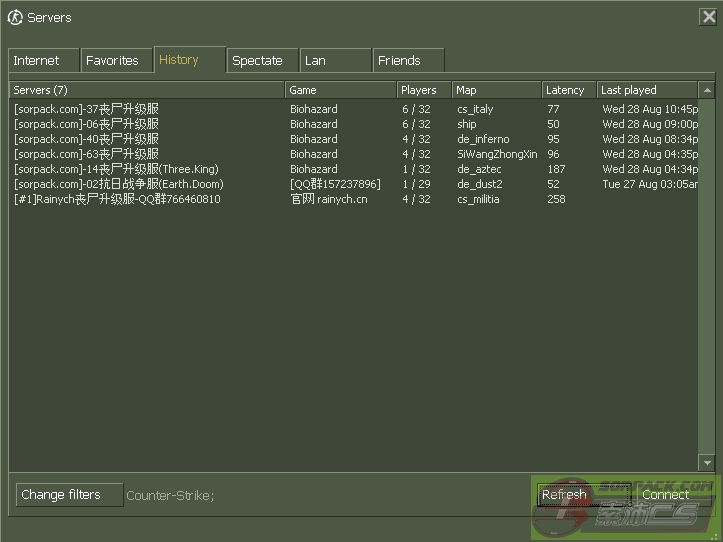Open the Favorites tab
Screen dimensions: 723x542
click(x=117, y=60)
